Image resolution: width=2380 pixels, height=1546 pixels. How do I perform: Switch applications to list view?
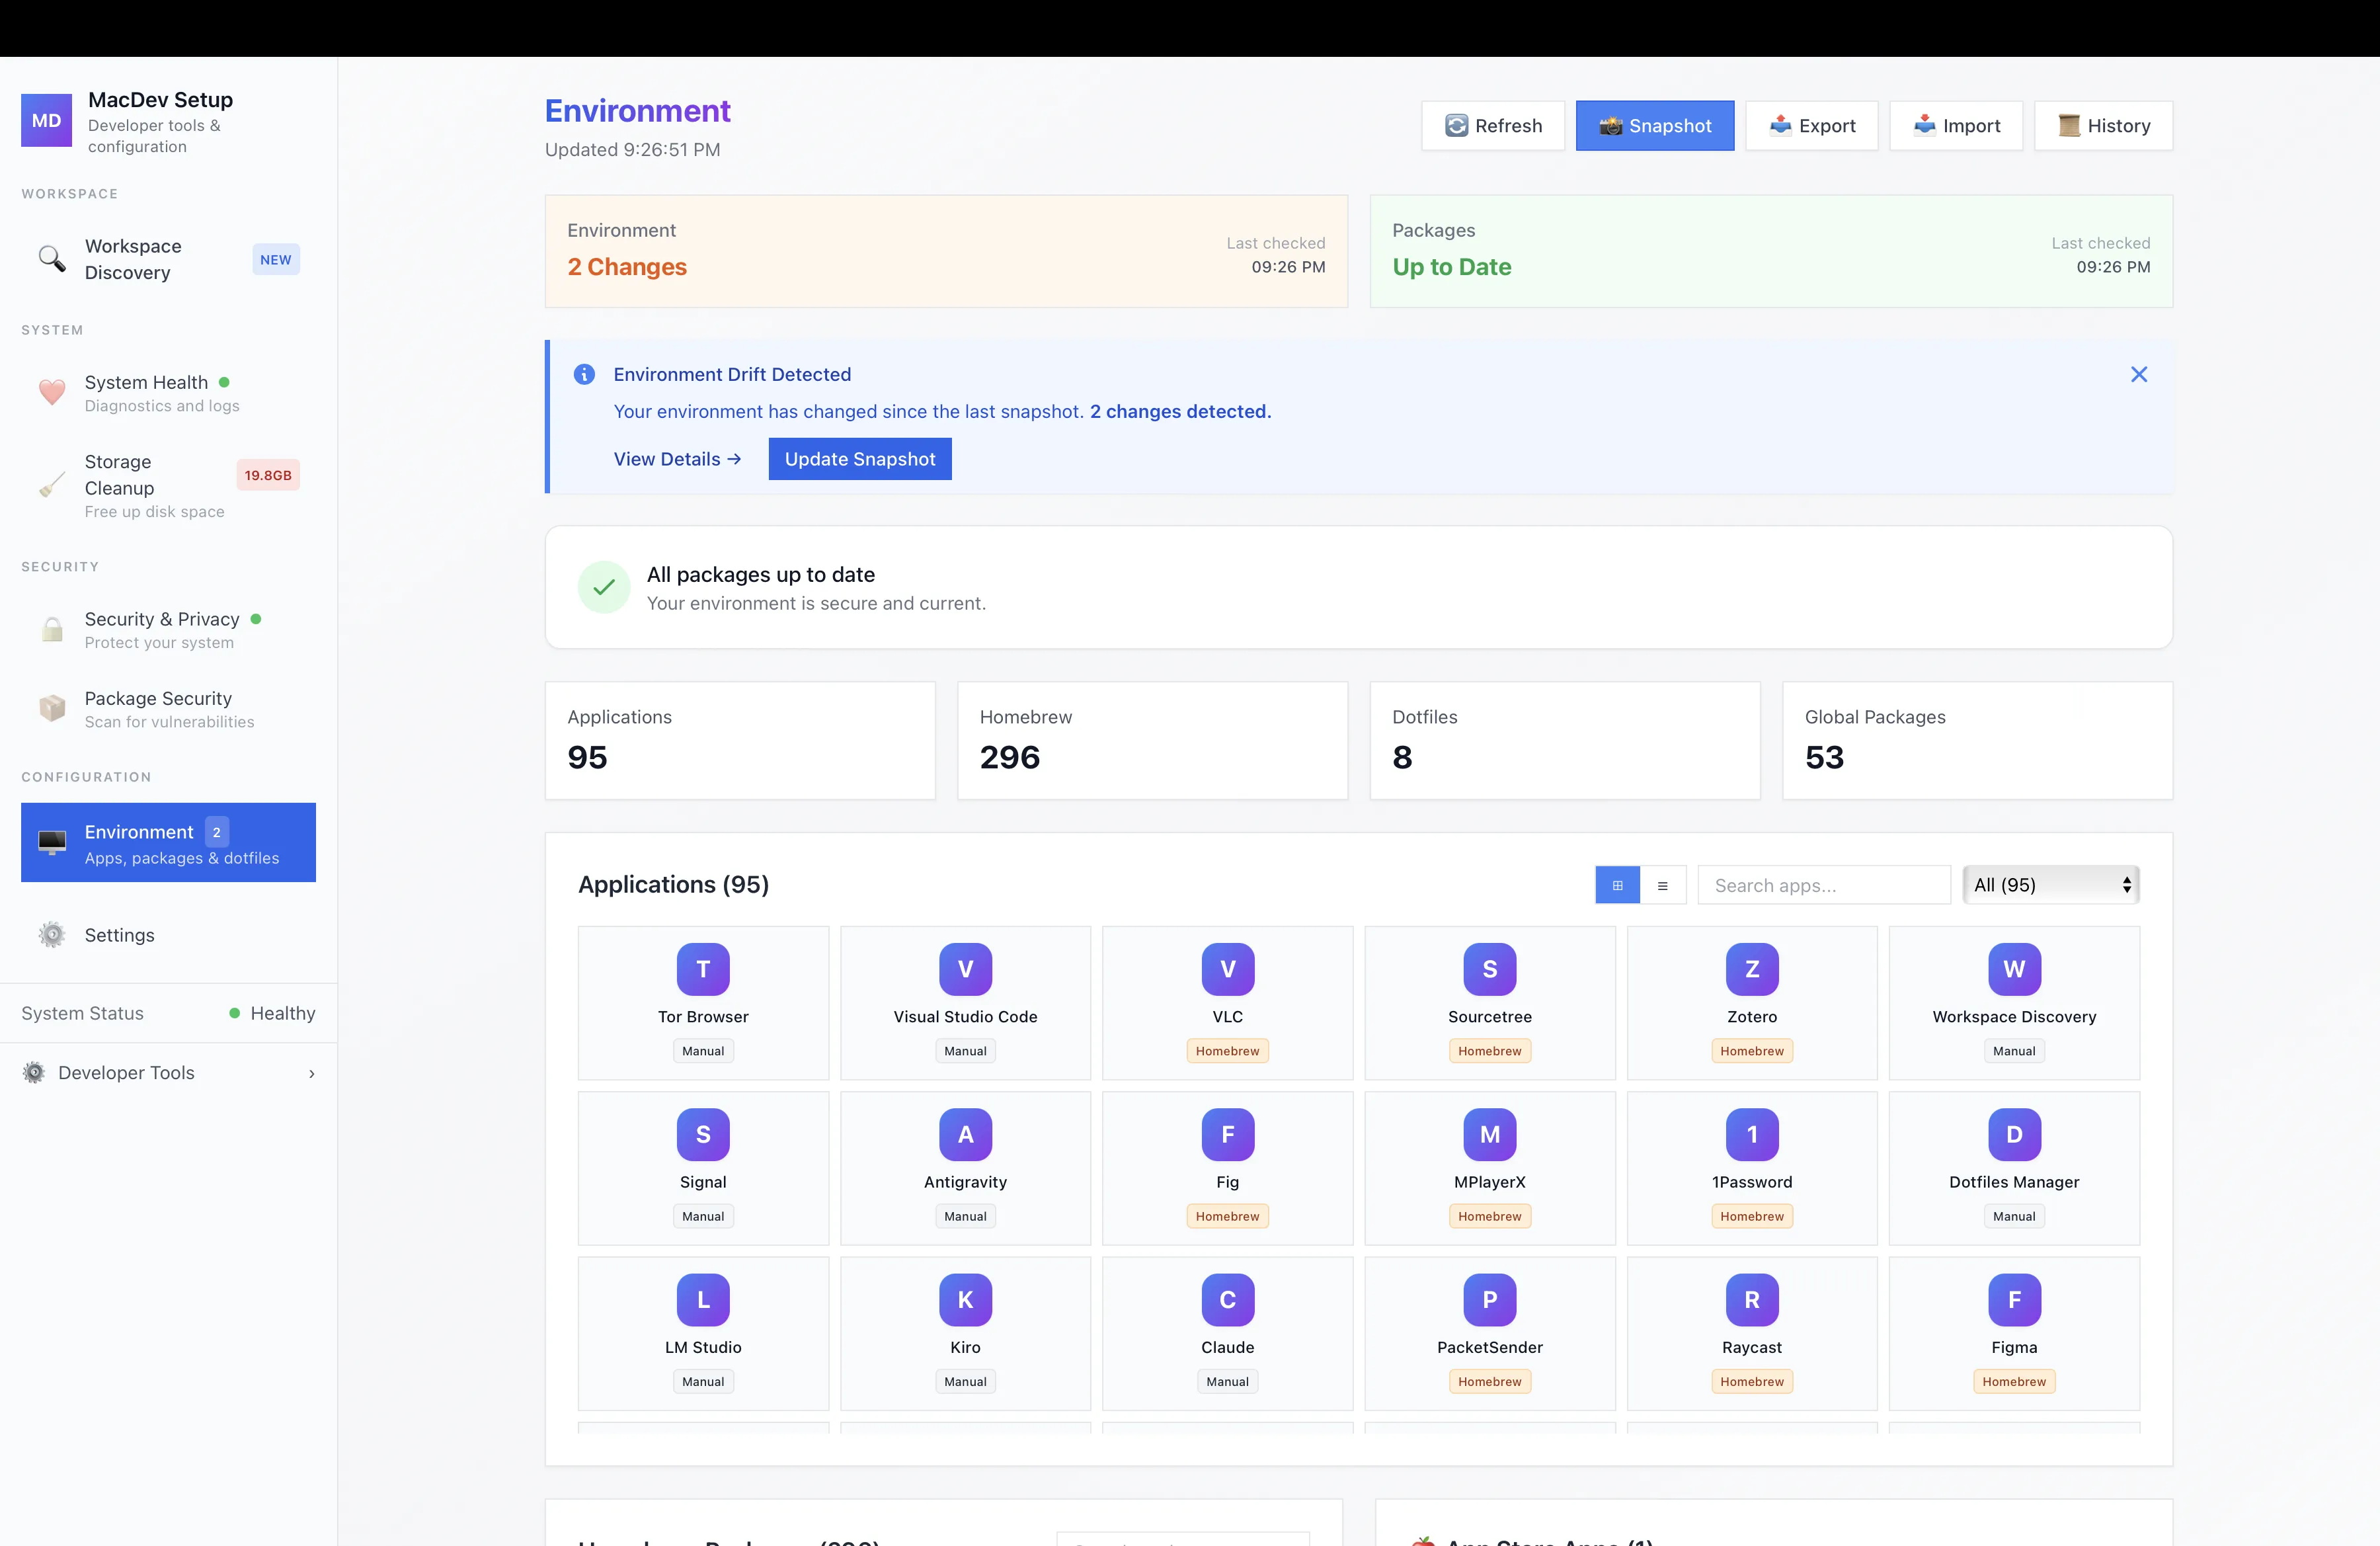pyautogui.click(x=1663, y=885)
